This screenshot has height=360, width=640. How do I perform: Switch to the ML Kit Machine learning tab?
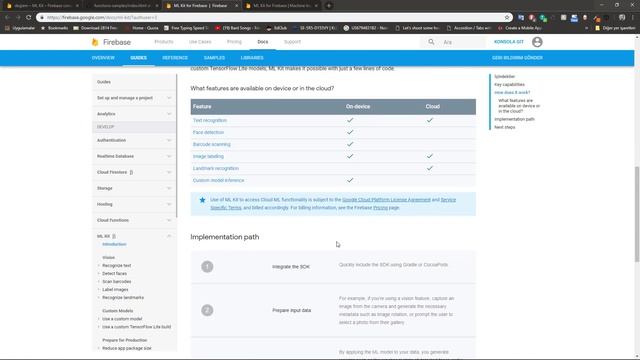tap(282, 6)
